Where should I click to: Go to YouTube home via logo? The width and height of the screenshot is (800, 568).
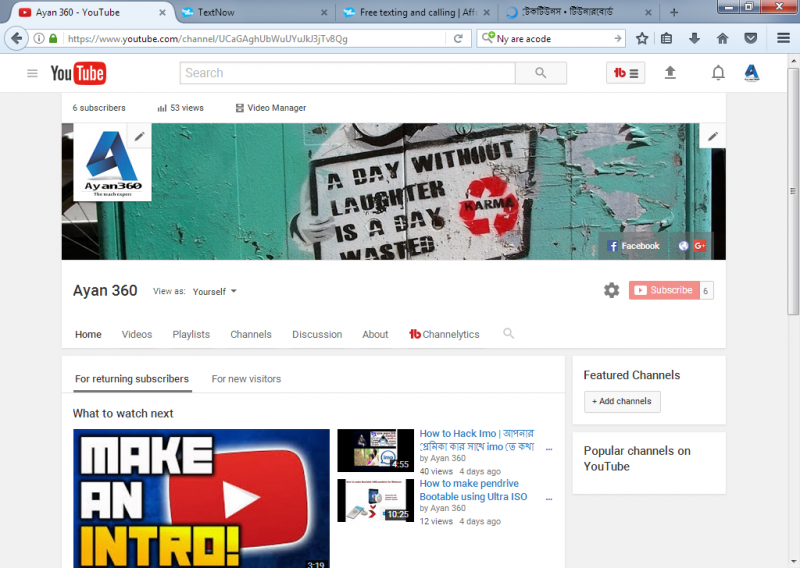[x=79, y=73]
